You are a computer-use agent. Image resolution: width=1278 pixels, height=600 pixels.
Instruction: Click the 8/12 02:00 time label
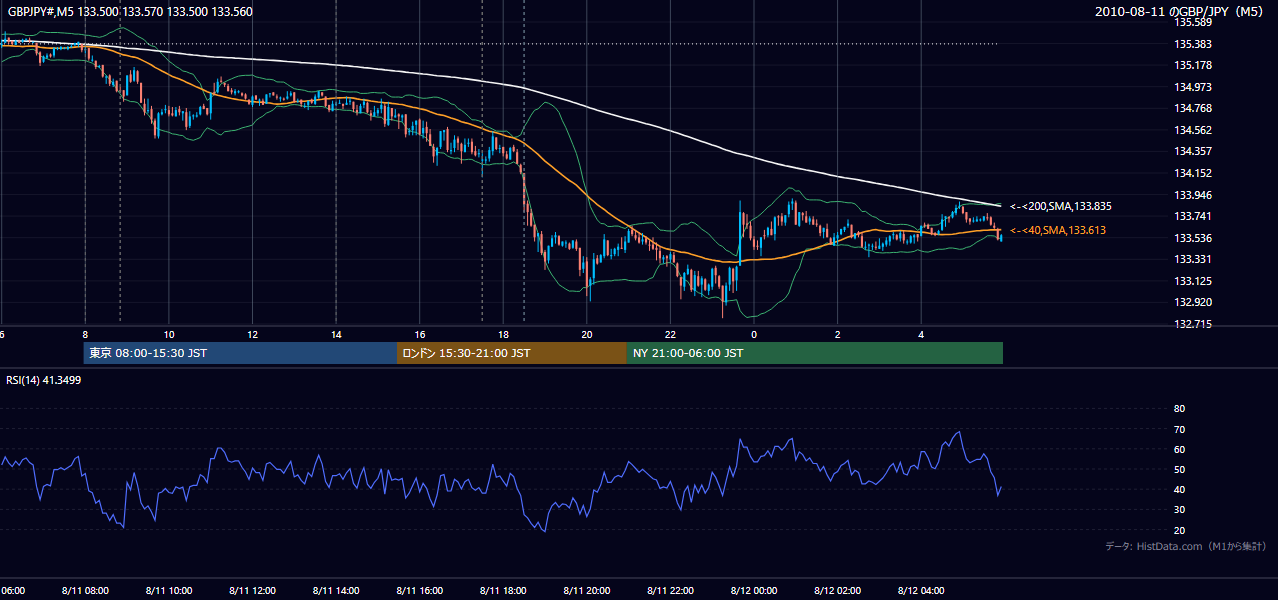[837, 590]
